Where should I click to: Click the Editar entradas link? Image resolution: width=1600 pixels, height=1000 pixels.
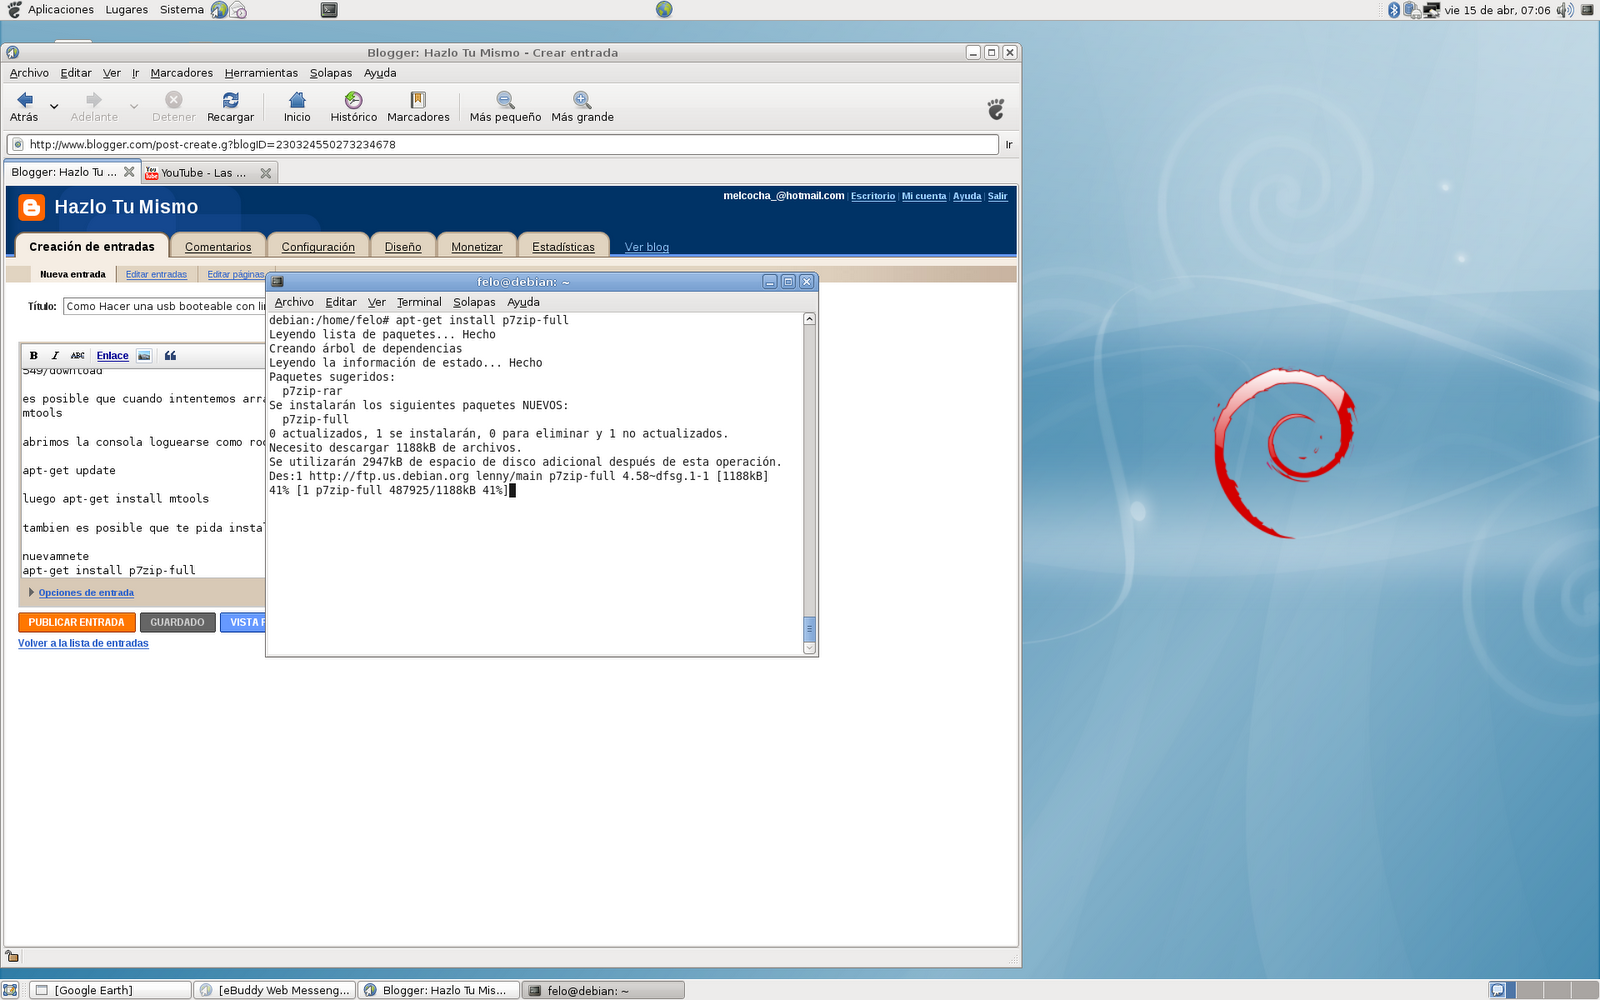coord(156,274)
